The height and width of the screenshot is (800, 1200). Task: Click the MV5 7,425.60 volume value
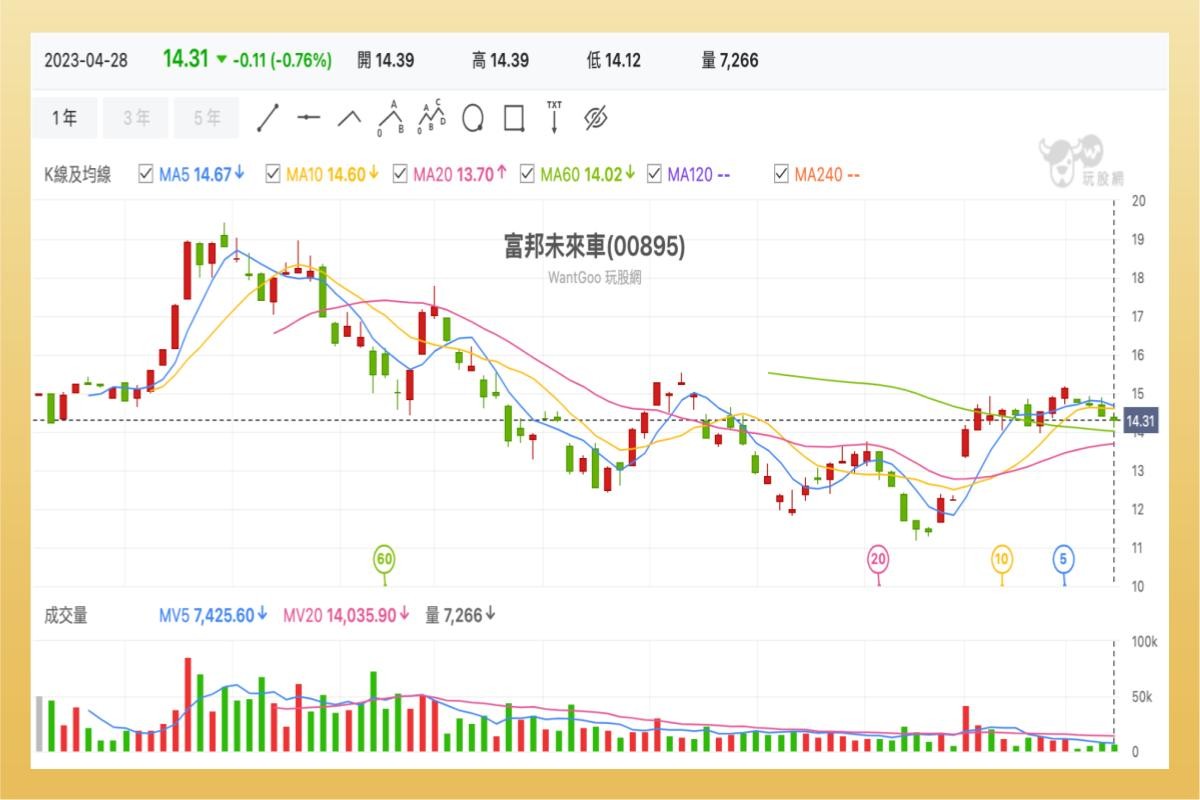(213, 615)
